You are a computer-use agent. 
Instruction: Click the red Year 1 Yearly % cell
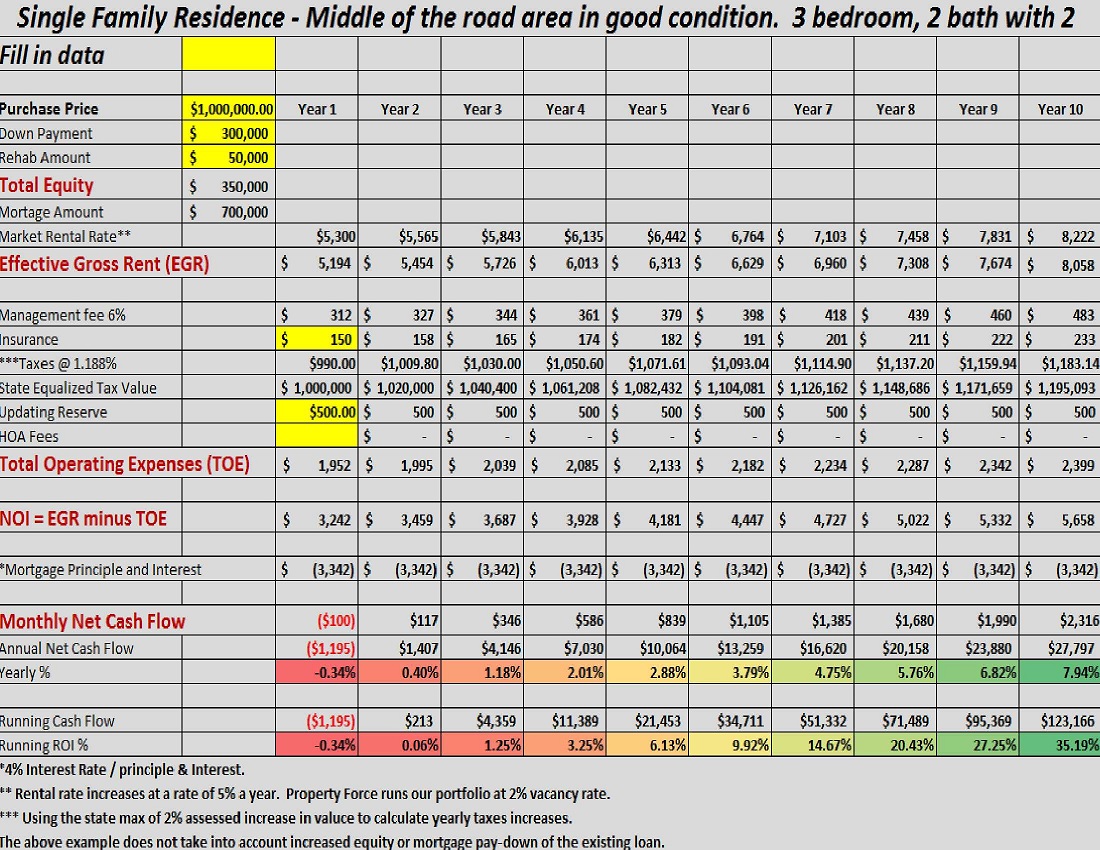coord(317,672)
